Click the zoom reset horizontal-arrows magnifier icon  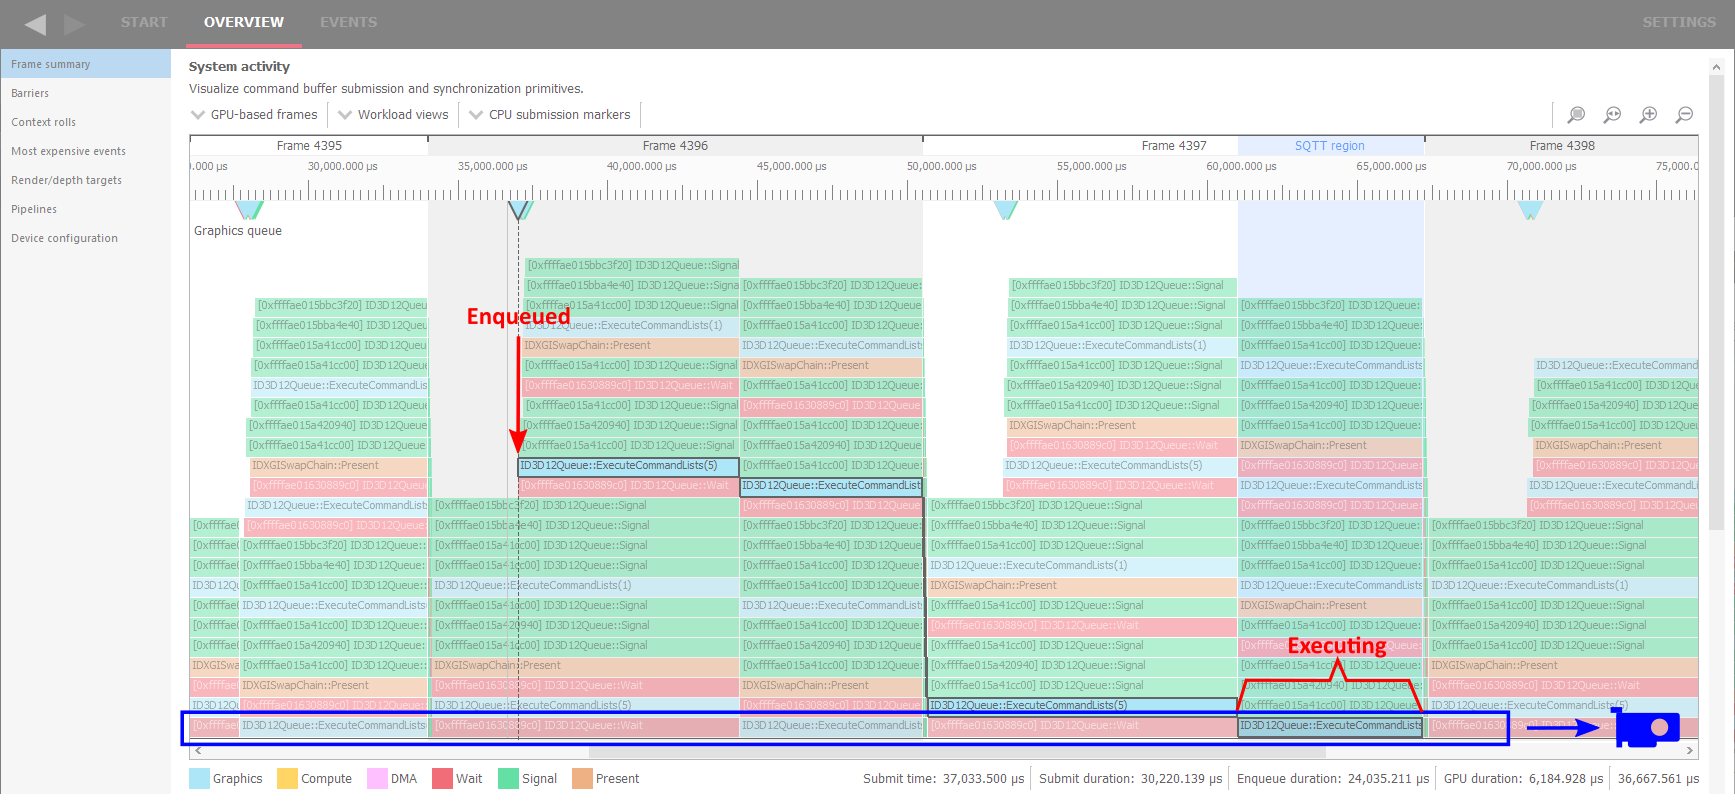point(1612,115)
